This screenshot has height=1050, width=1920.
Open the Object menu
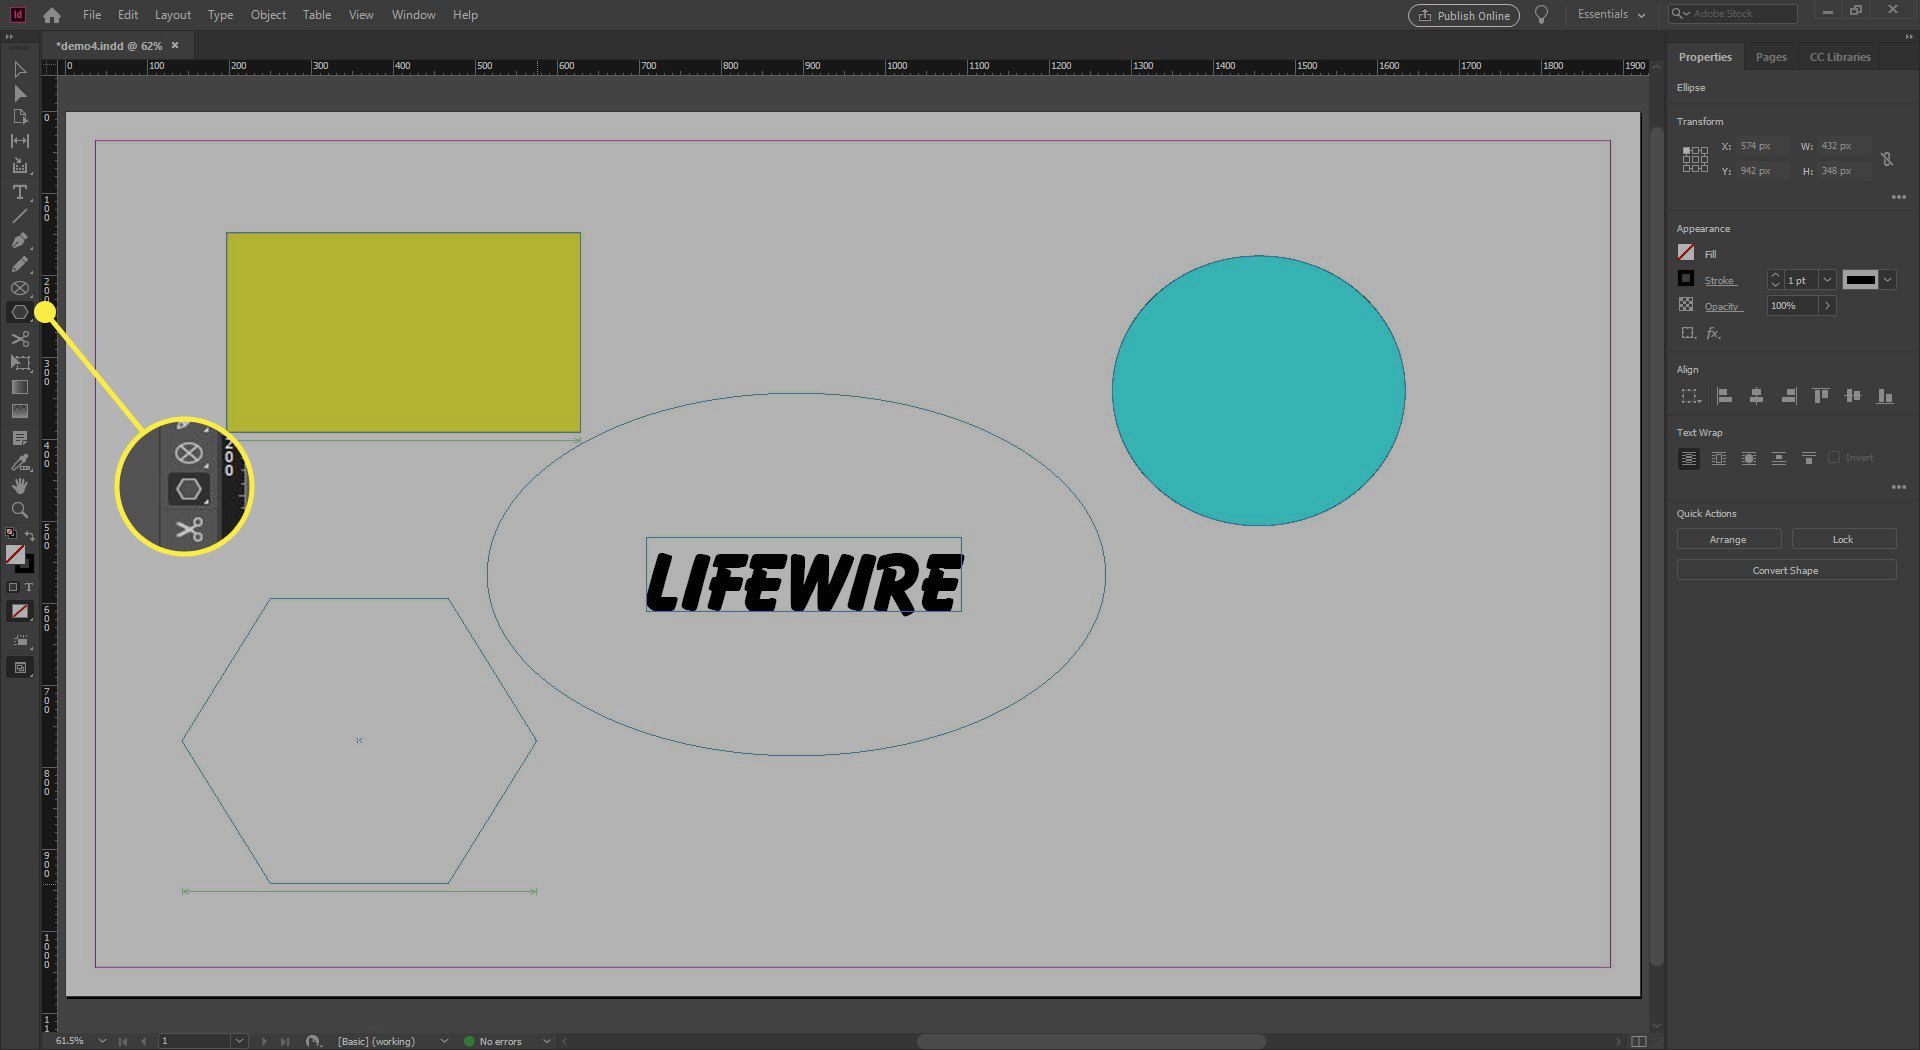pos(268,15)
